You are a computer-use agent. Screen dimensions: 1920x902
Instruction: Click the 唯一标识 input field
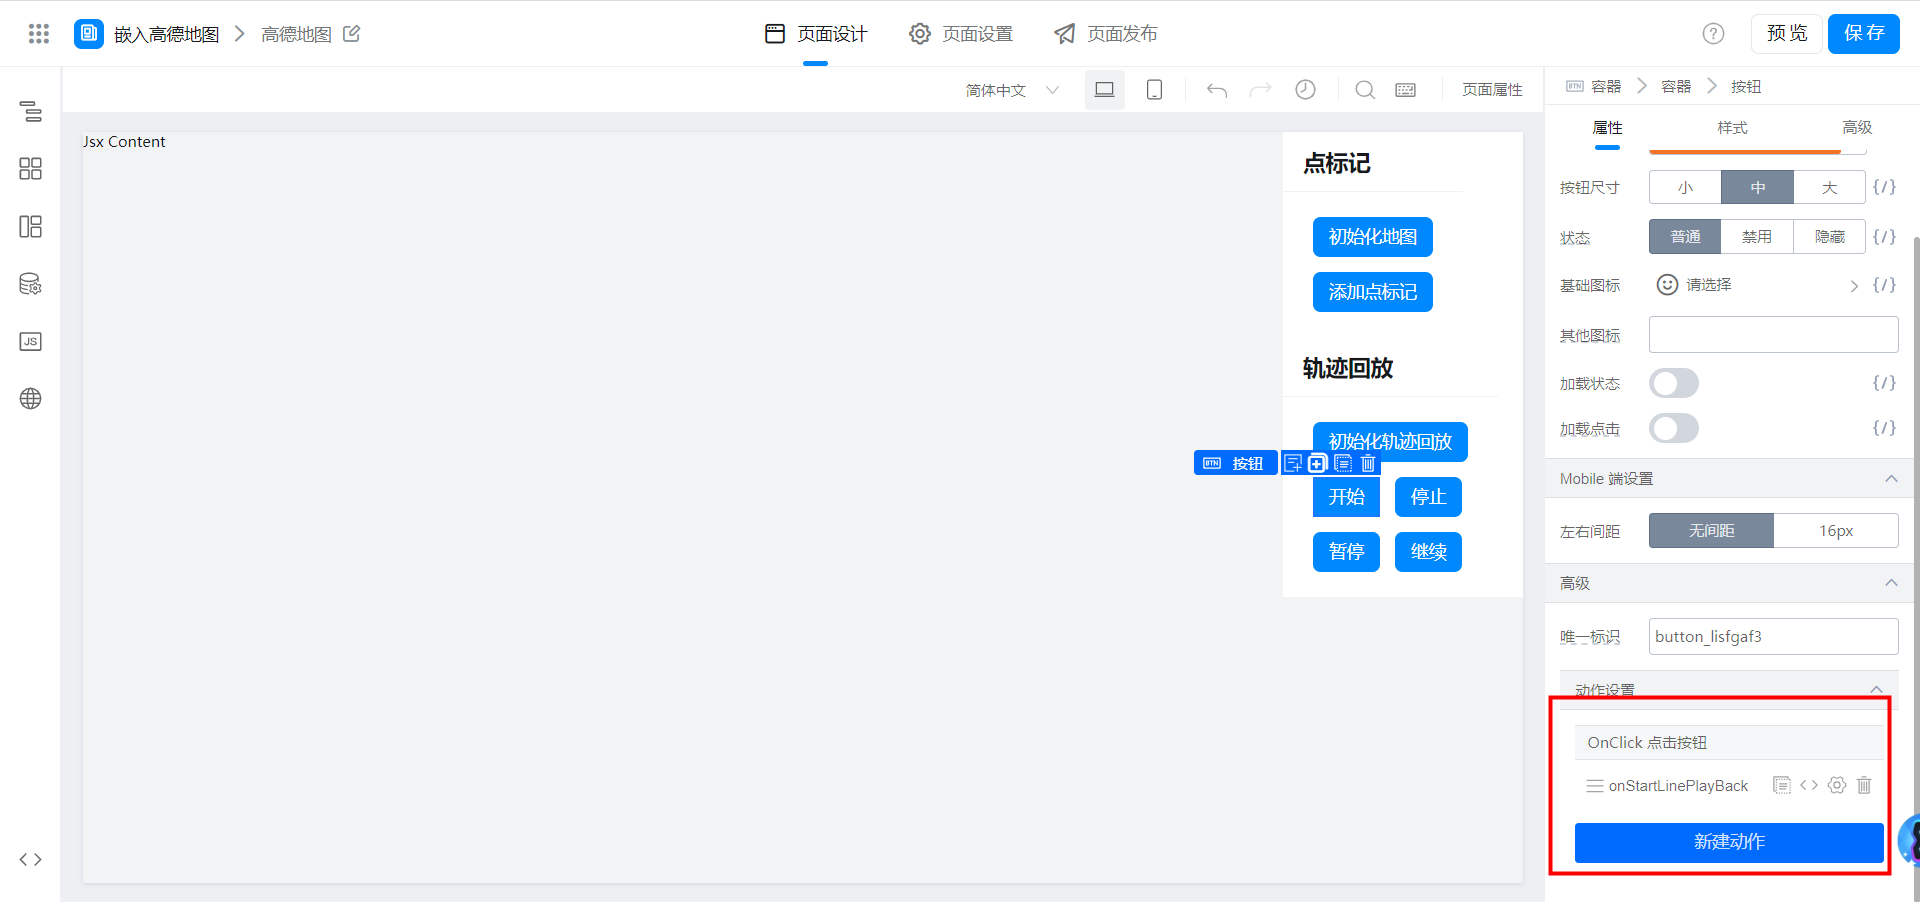click(x=1773, y=636)
